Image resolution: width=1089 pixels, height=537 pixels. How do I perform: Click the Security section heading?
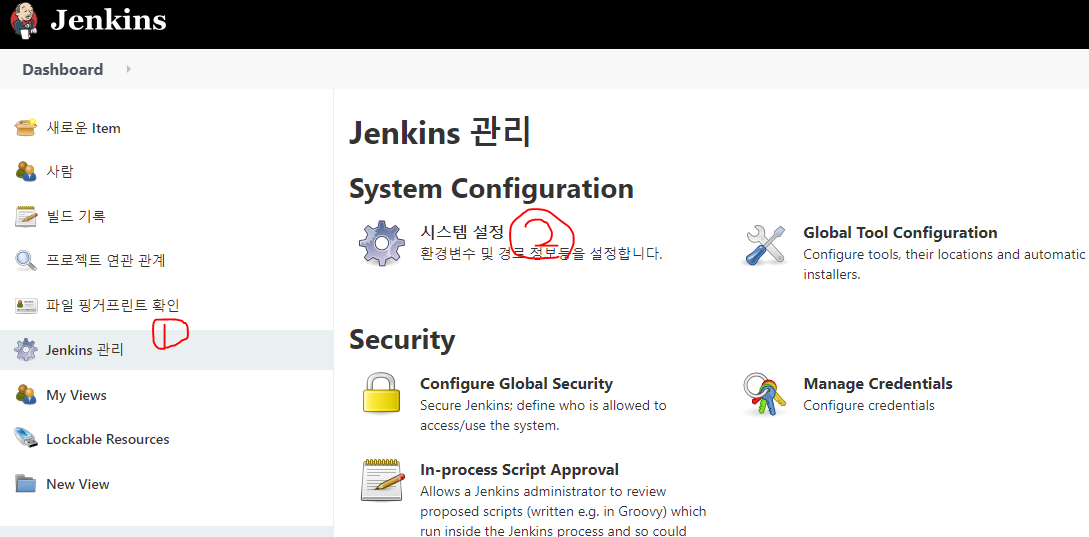coord(402,340)
